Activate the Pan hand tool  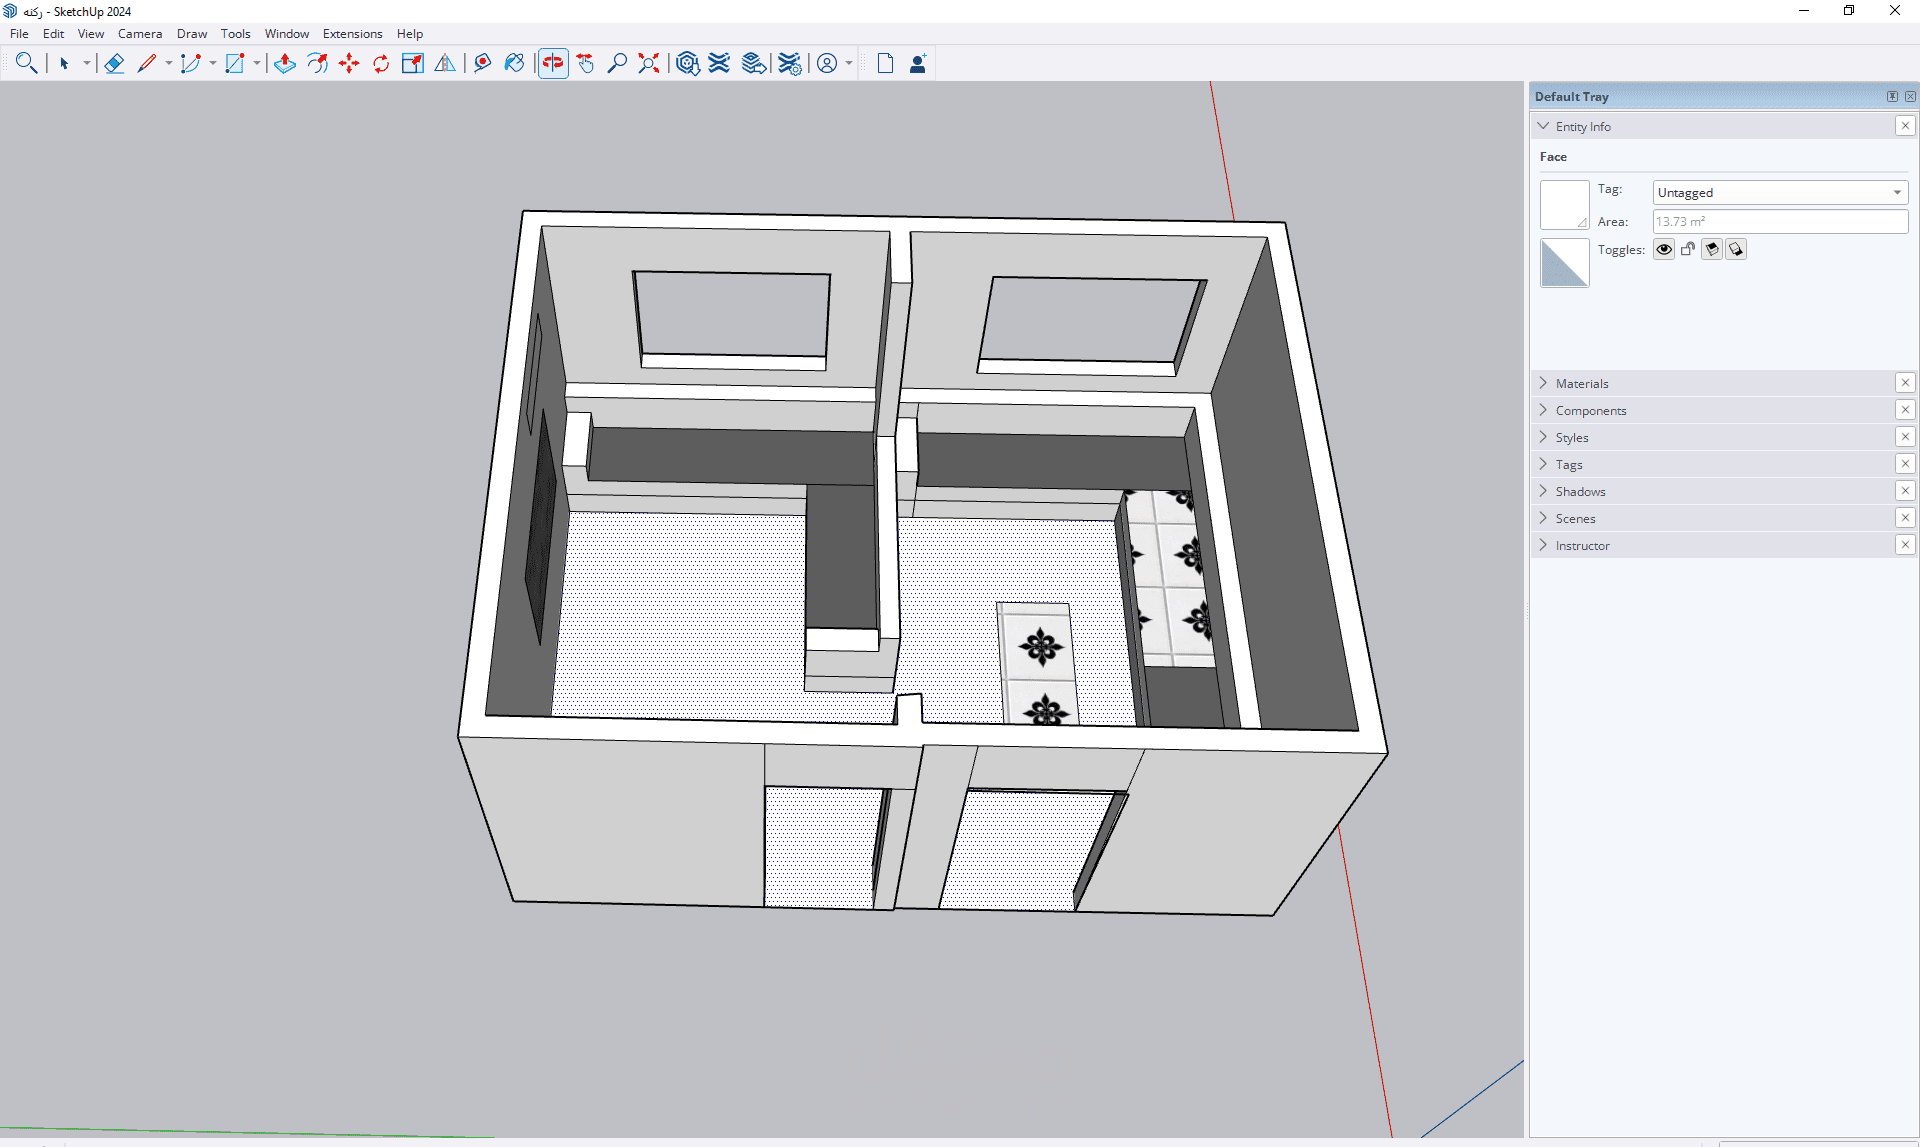coord(586,64)
